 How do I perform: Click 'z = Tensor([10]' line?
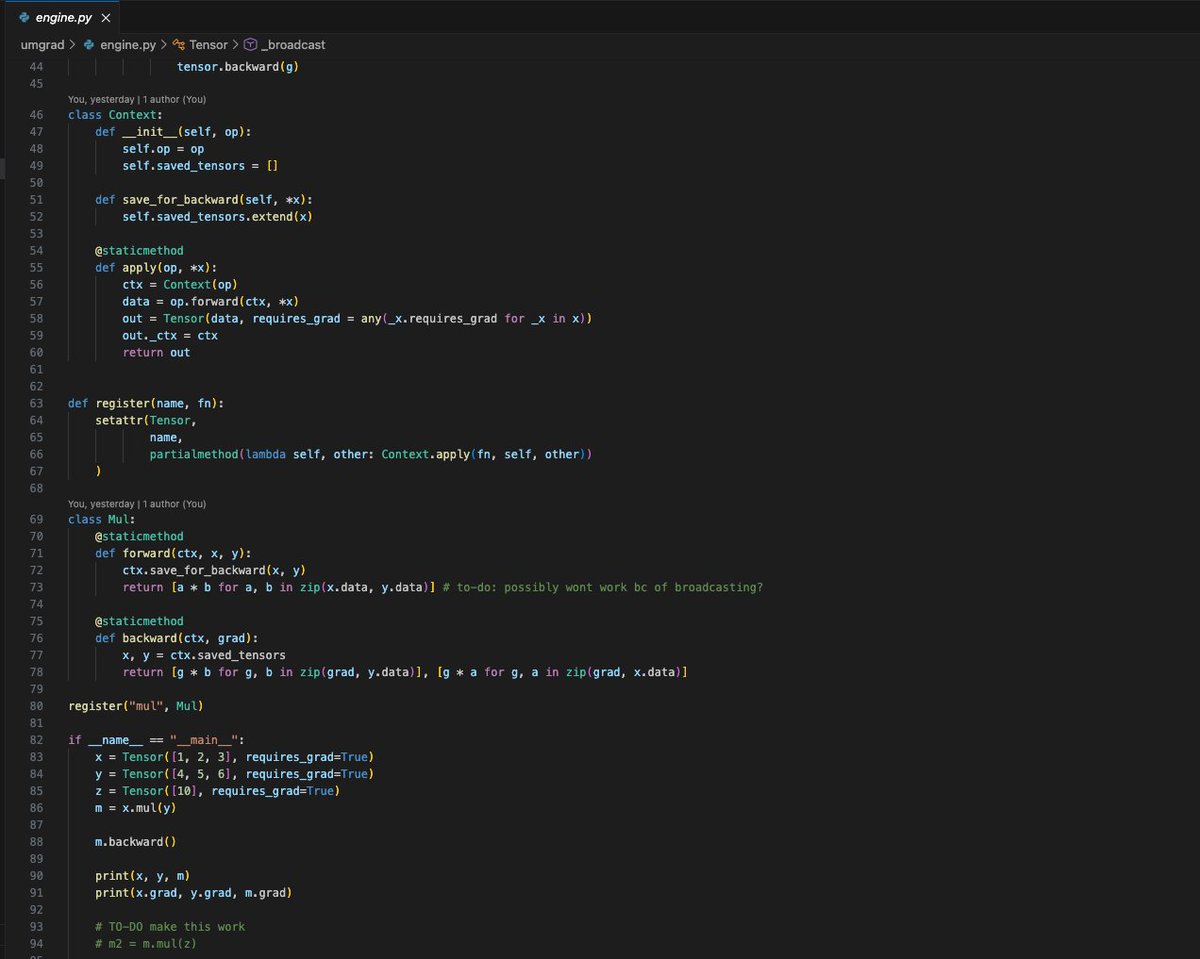tap(217, 791)
